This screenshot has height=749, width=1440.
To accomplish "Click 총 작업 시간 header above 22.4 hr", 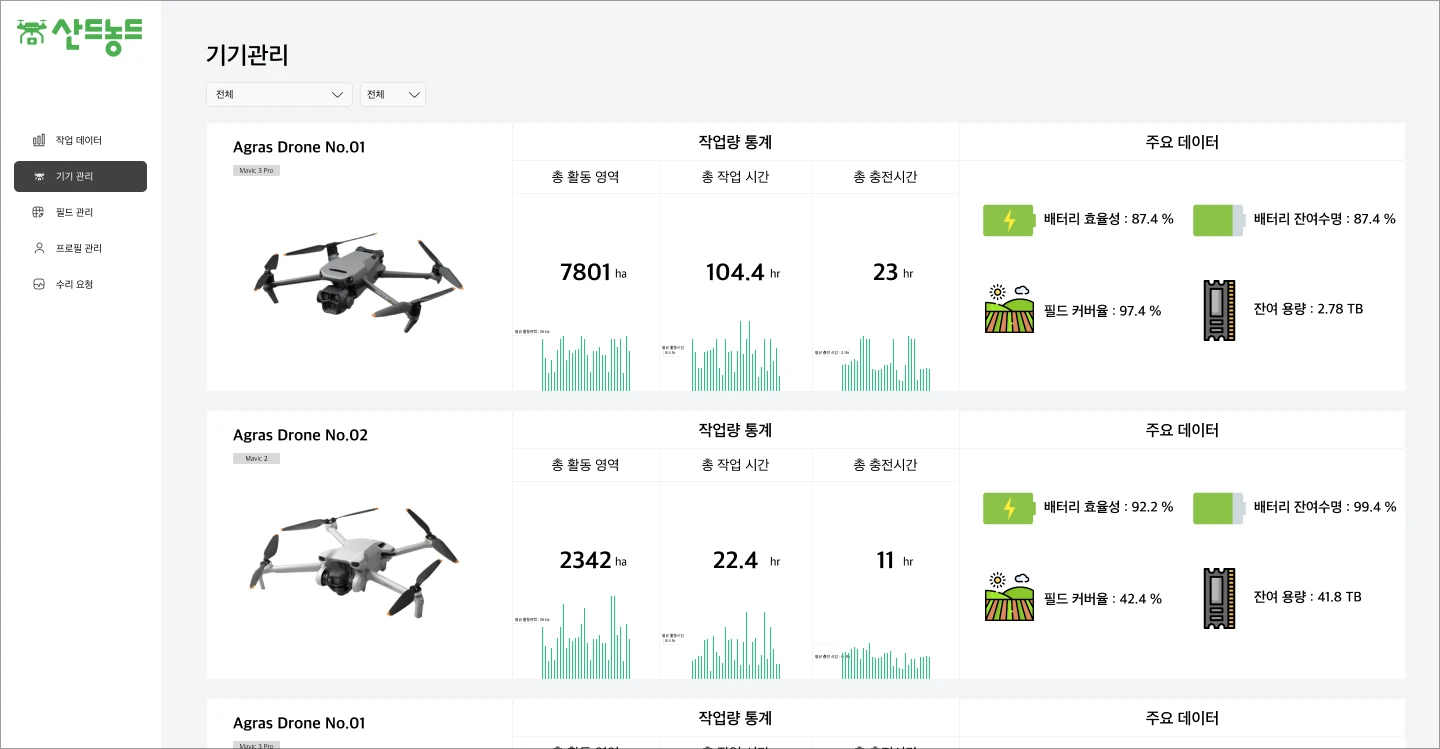I will [x=735, y=465].
